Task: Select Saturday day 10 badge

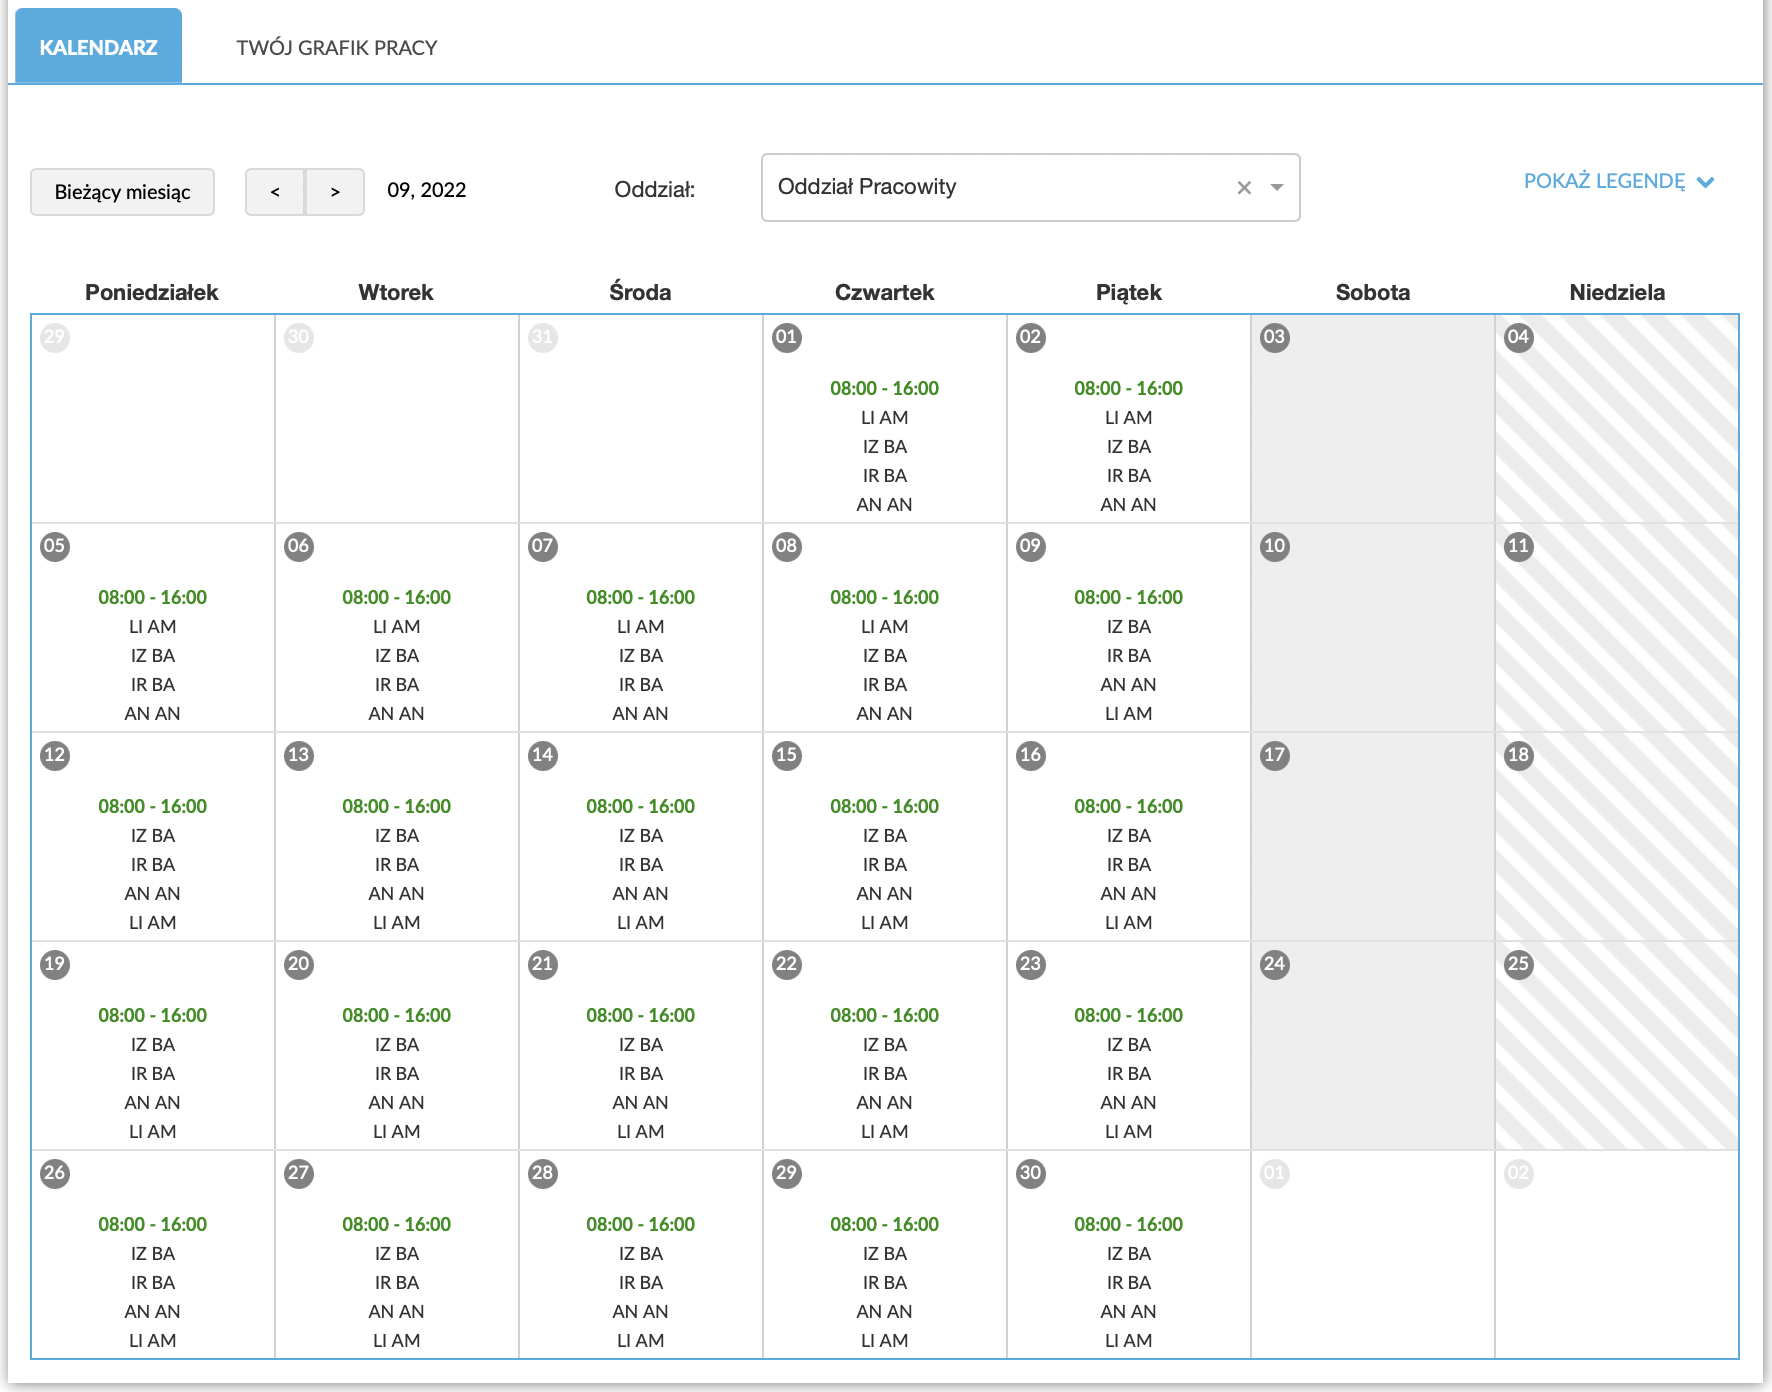Action: [x=1275, y=546]
